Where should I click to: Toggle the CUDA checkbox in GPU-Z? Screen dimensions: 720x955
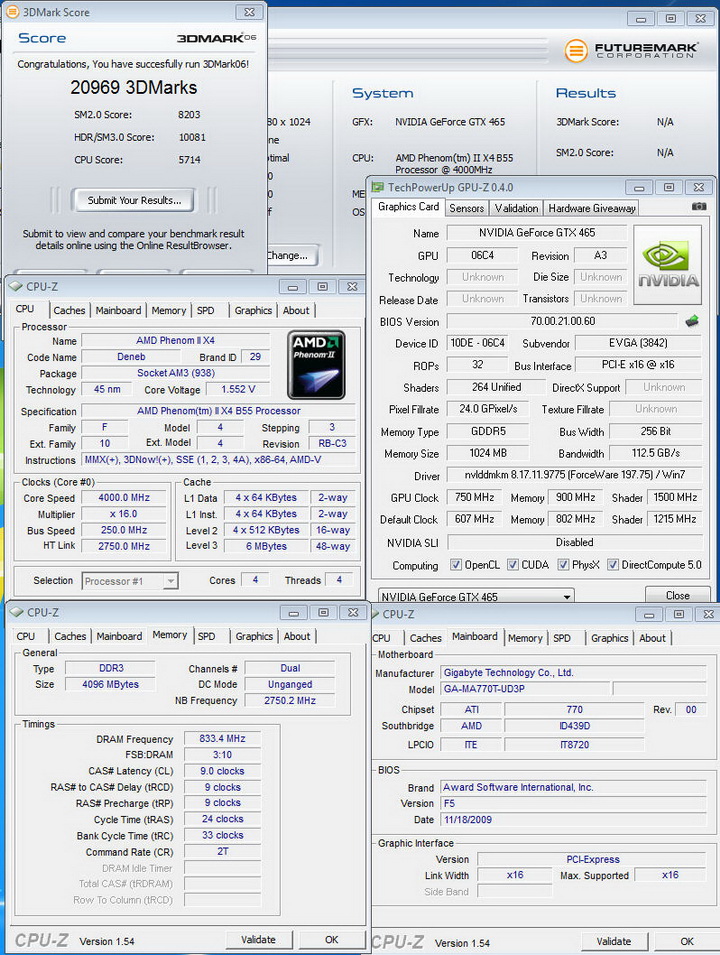[x=513, y=565]
